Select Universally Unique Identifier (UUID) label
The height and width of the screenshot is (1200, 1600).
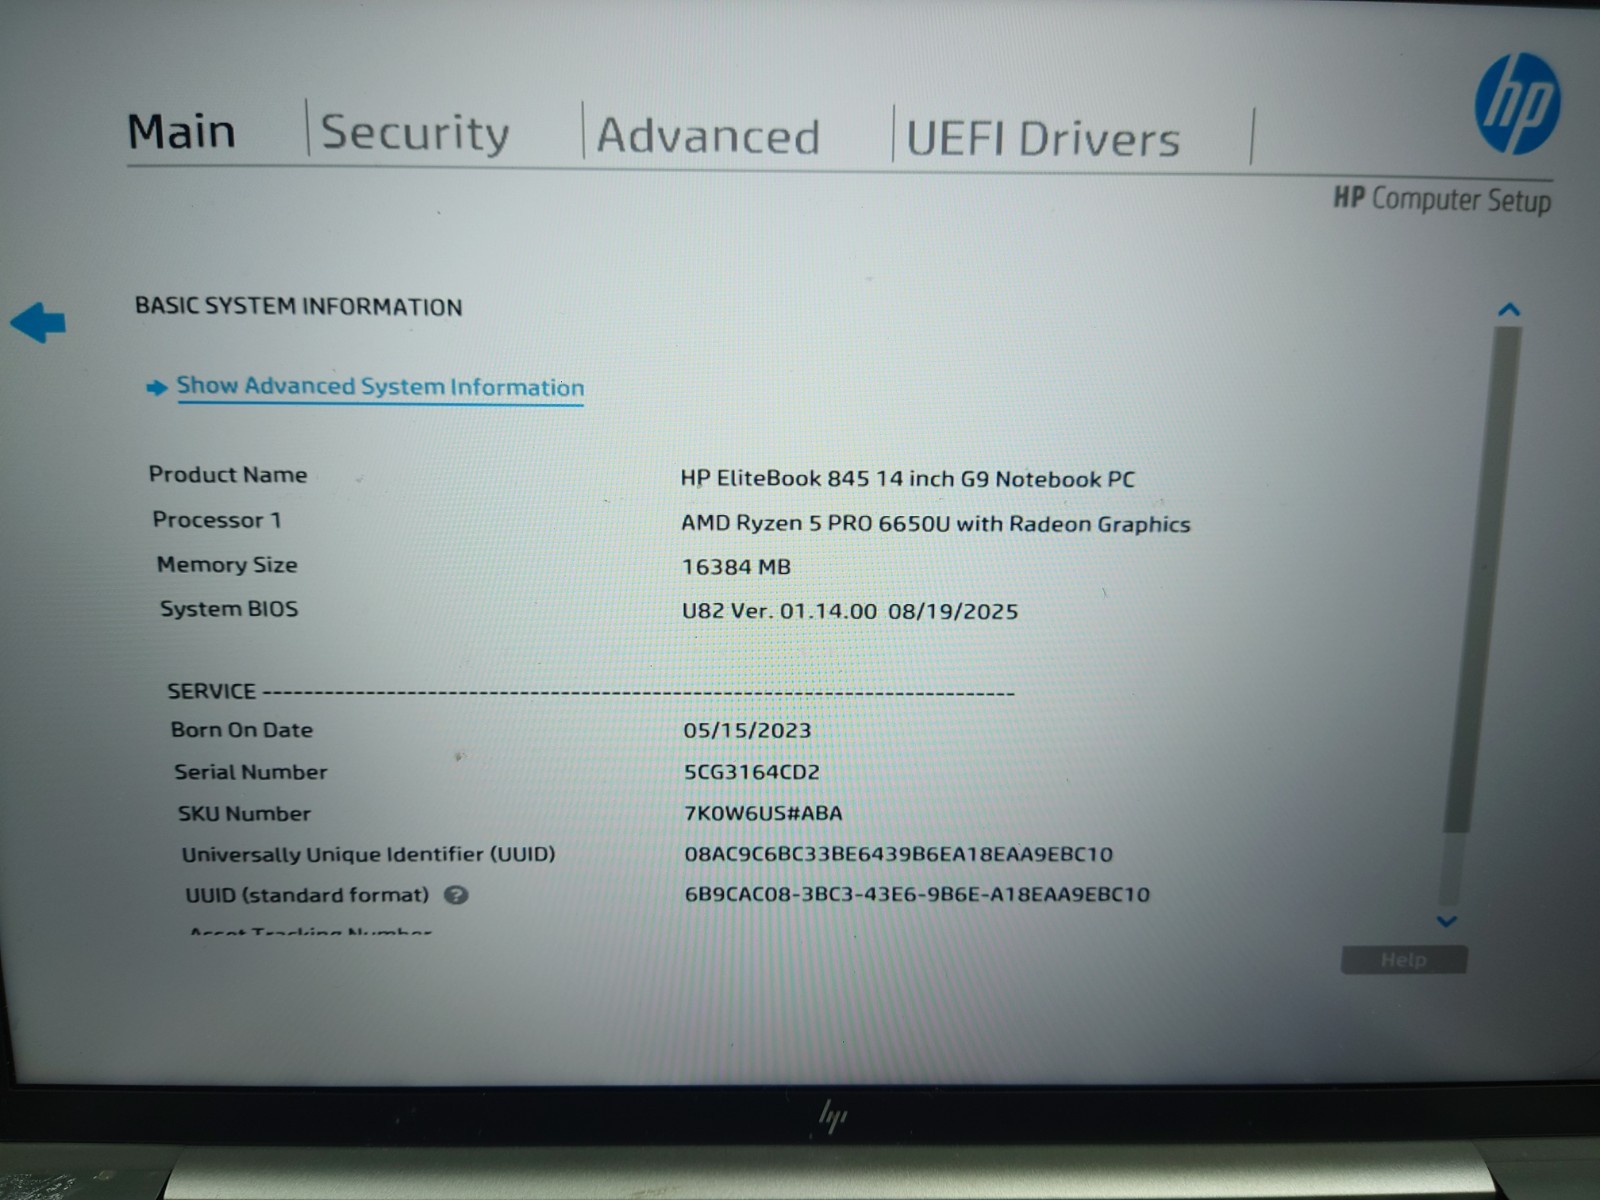(368, 854)
